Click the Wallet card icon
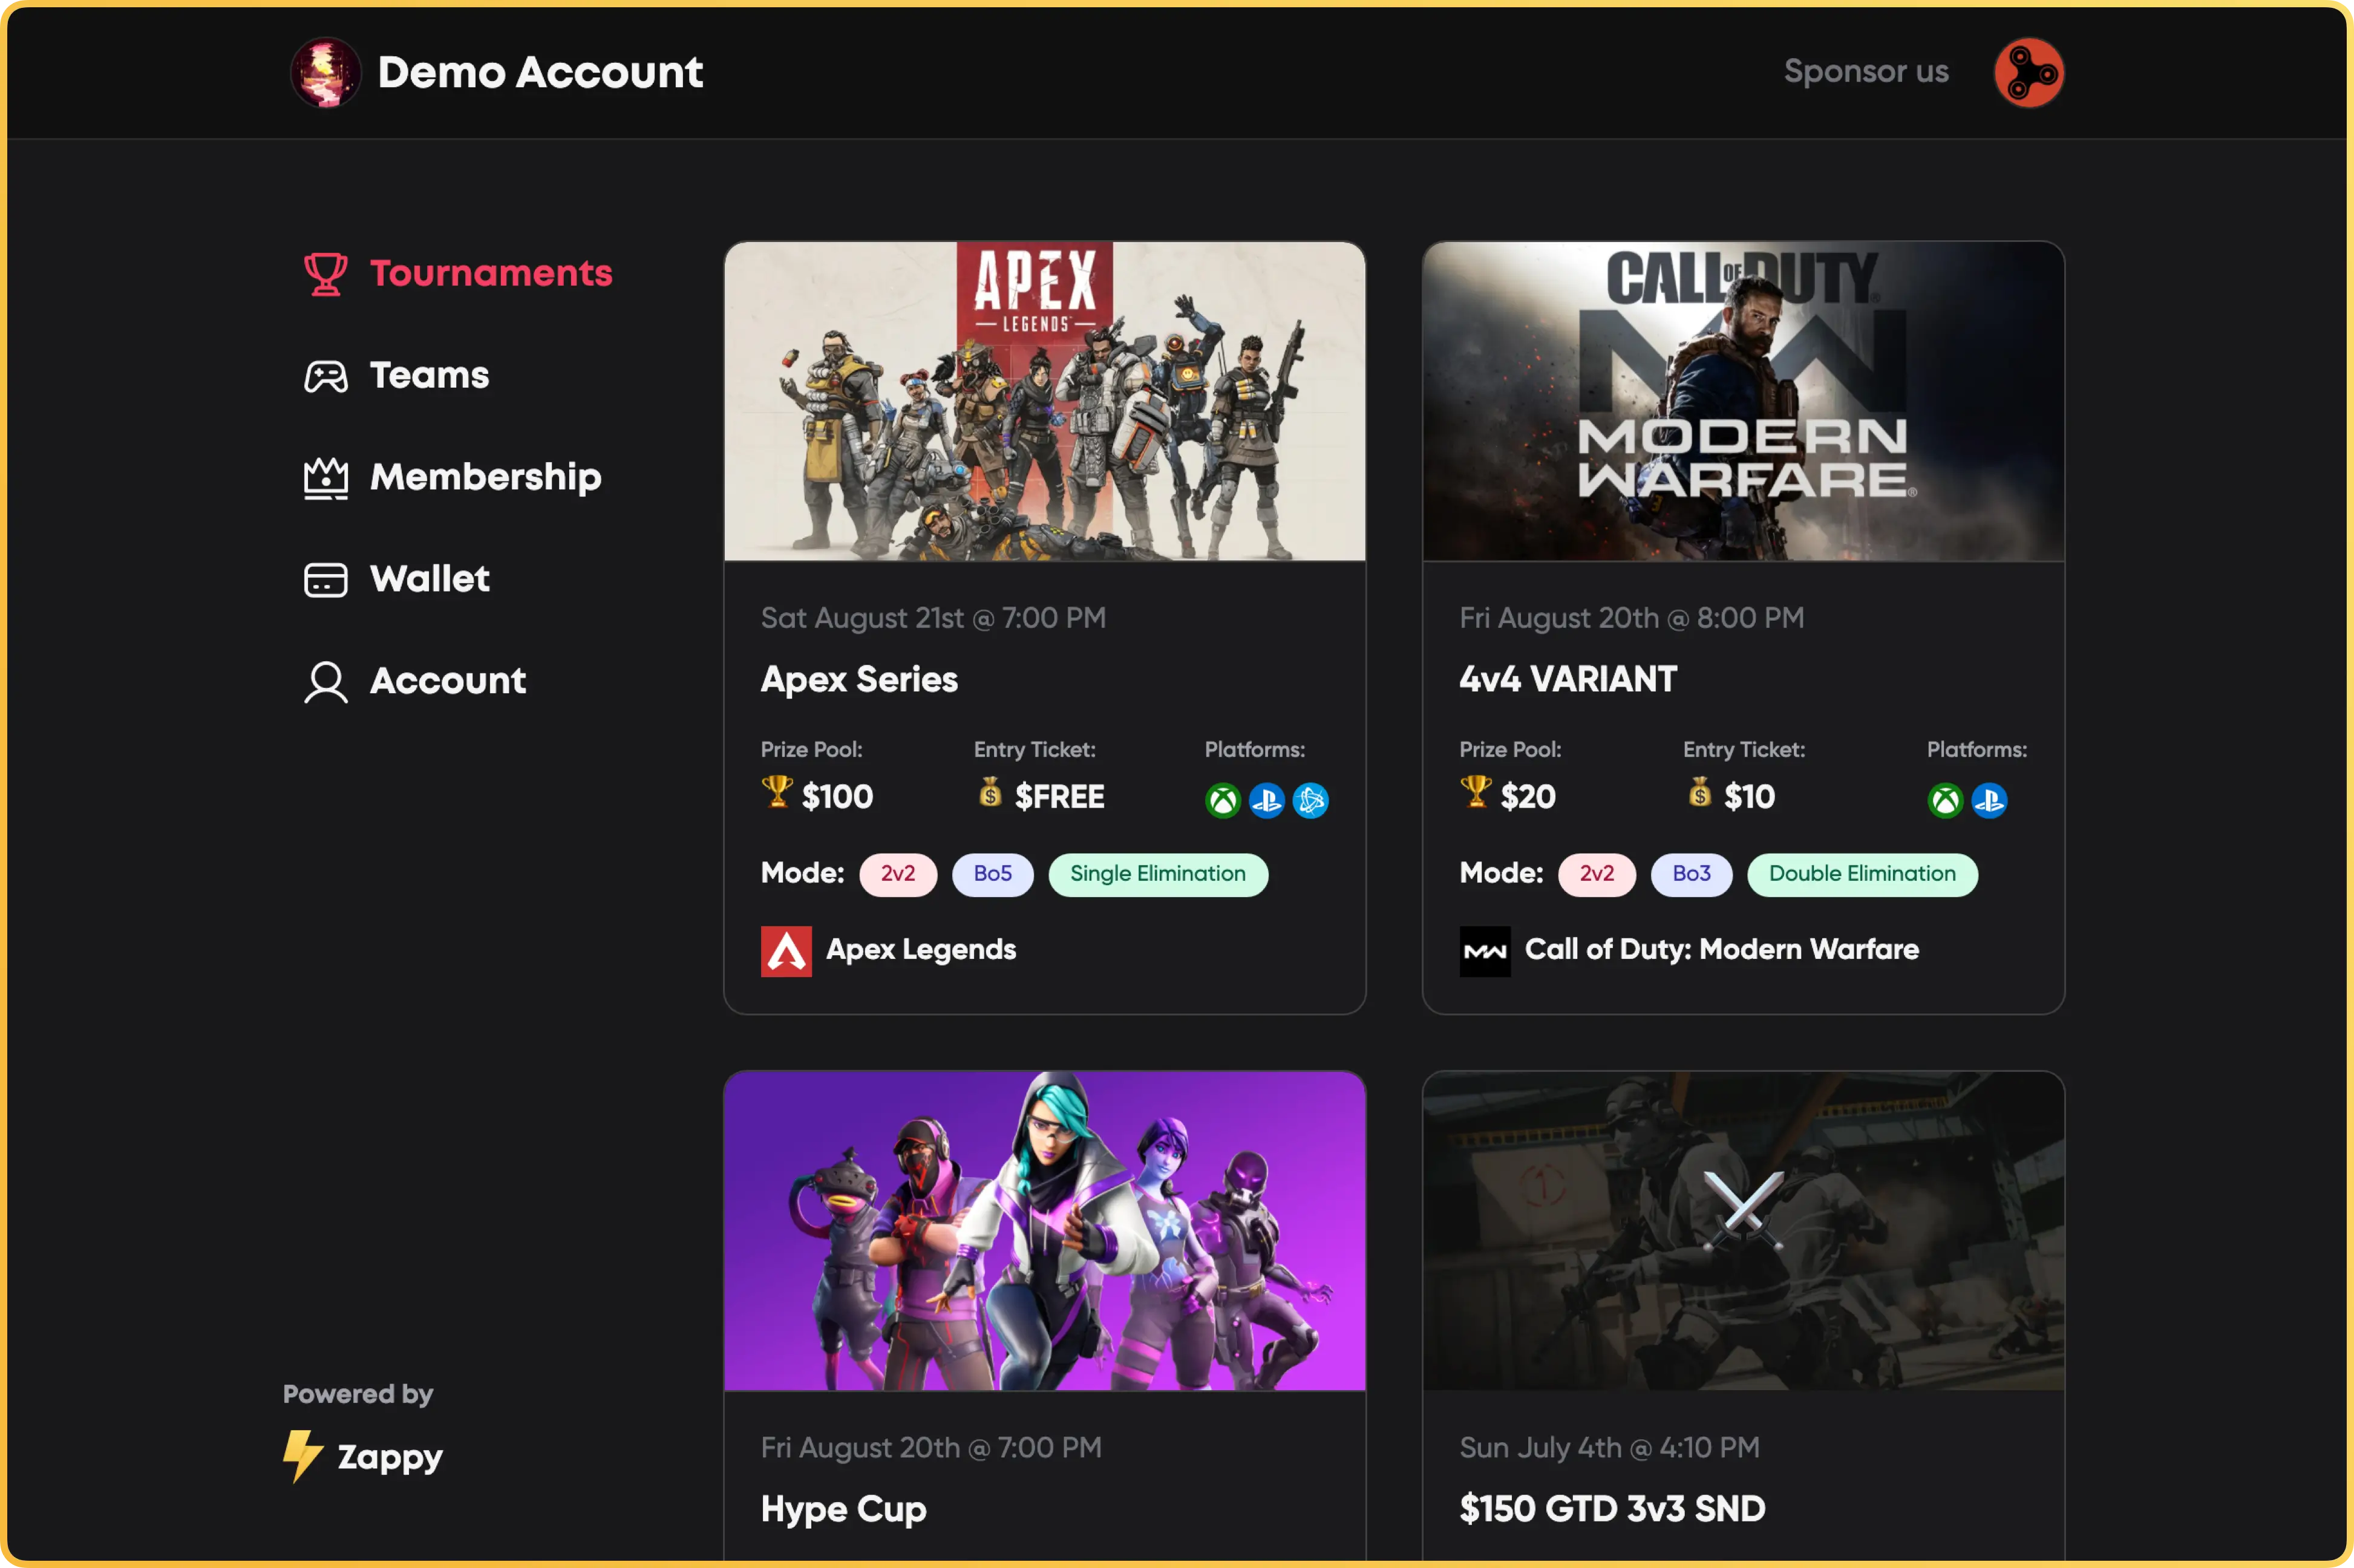 tap(325, 580)
